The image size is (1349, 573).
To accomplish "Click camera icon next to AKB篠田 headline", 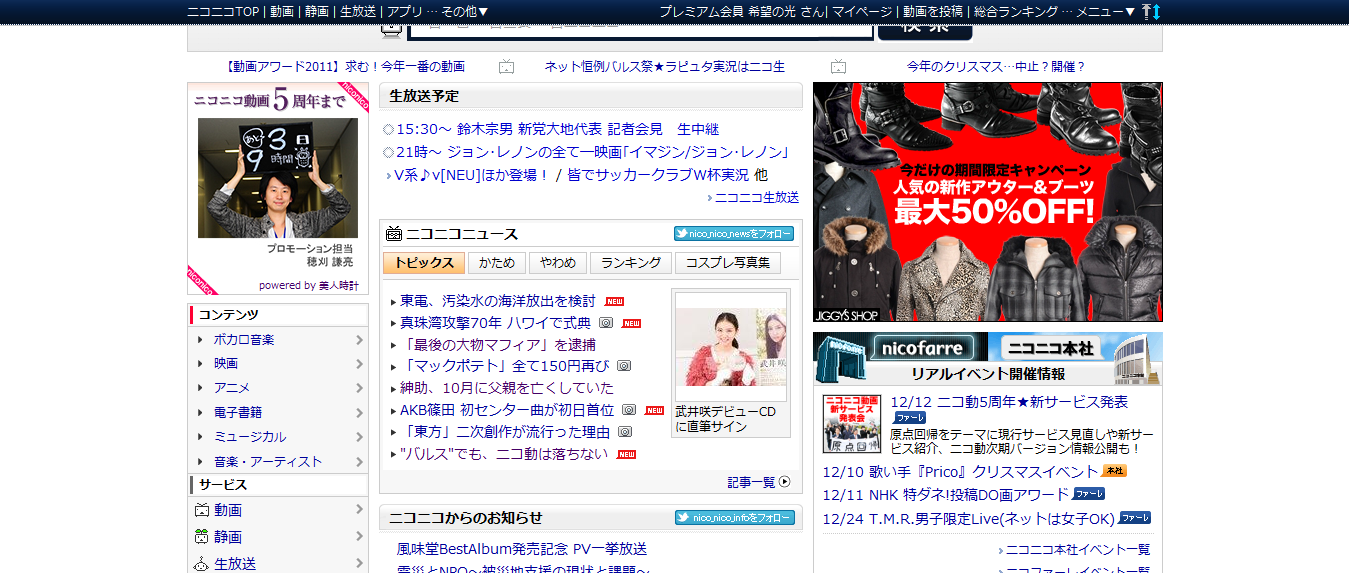I will coord(629,410).
